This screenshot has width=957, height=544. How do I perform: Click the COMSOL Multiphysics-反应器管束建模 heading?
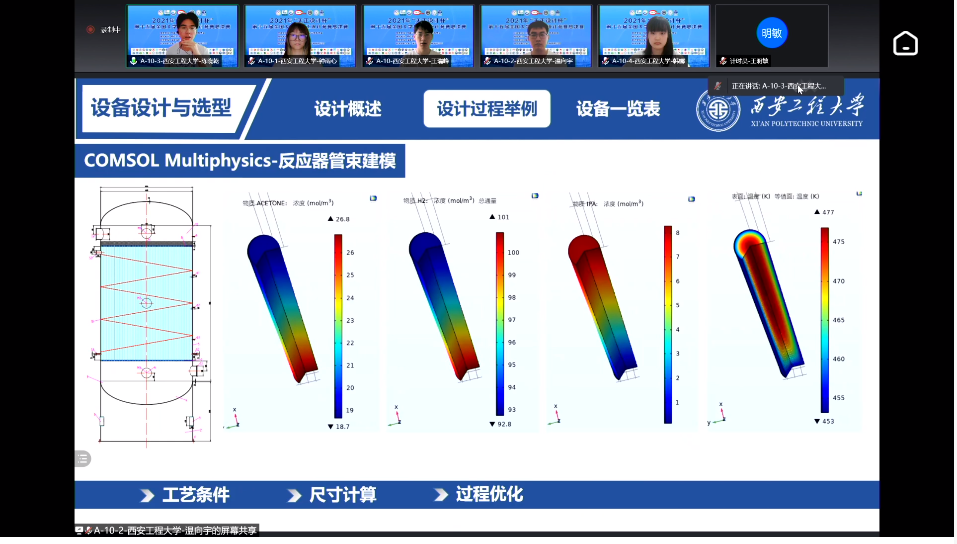click(240, 161)
